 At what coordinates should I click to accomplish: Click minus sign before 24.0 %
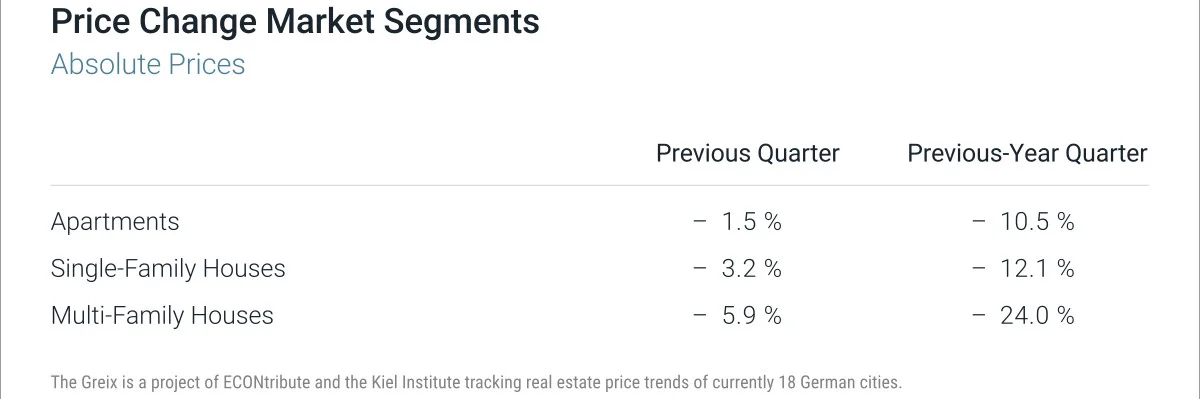pos(978,316)
